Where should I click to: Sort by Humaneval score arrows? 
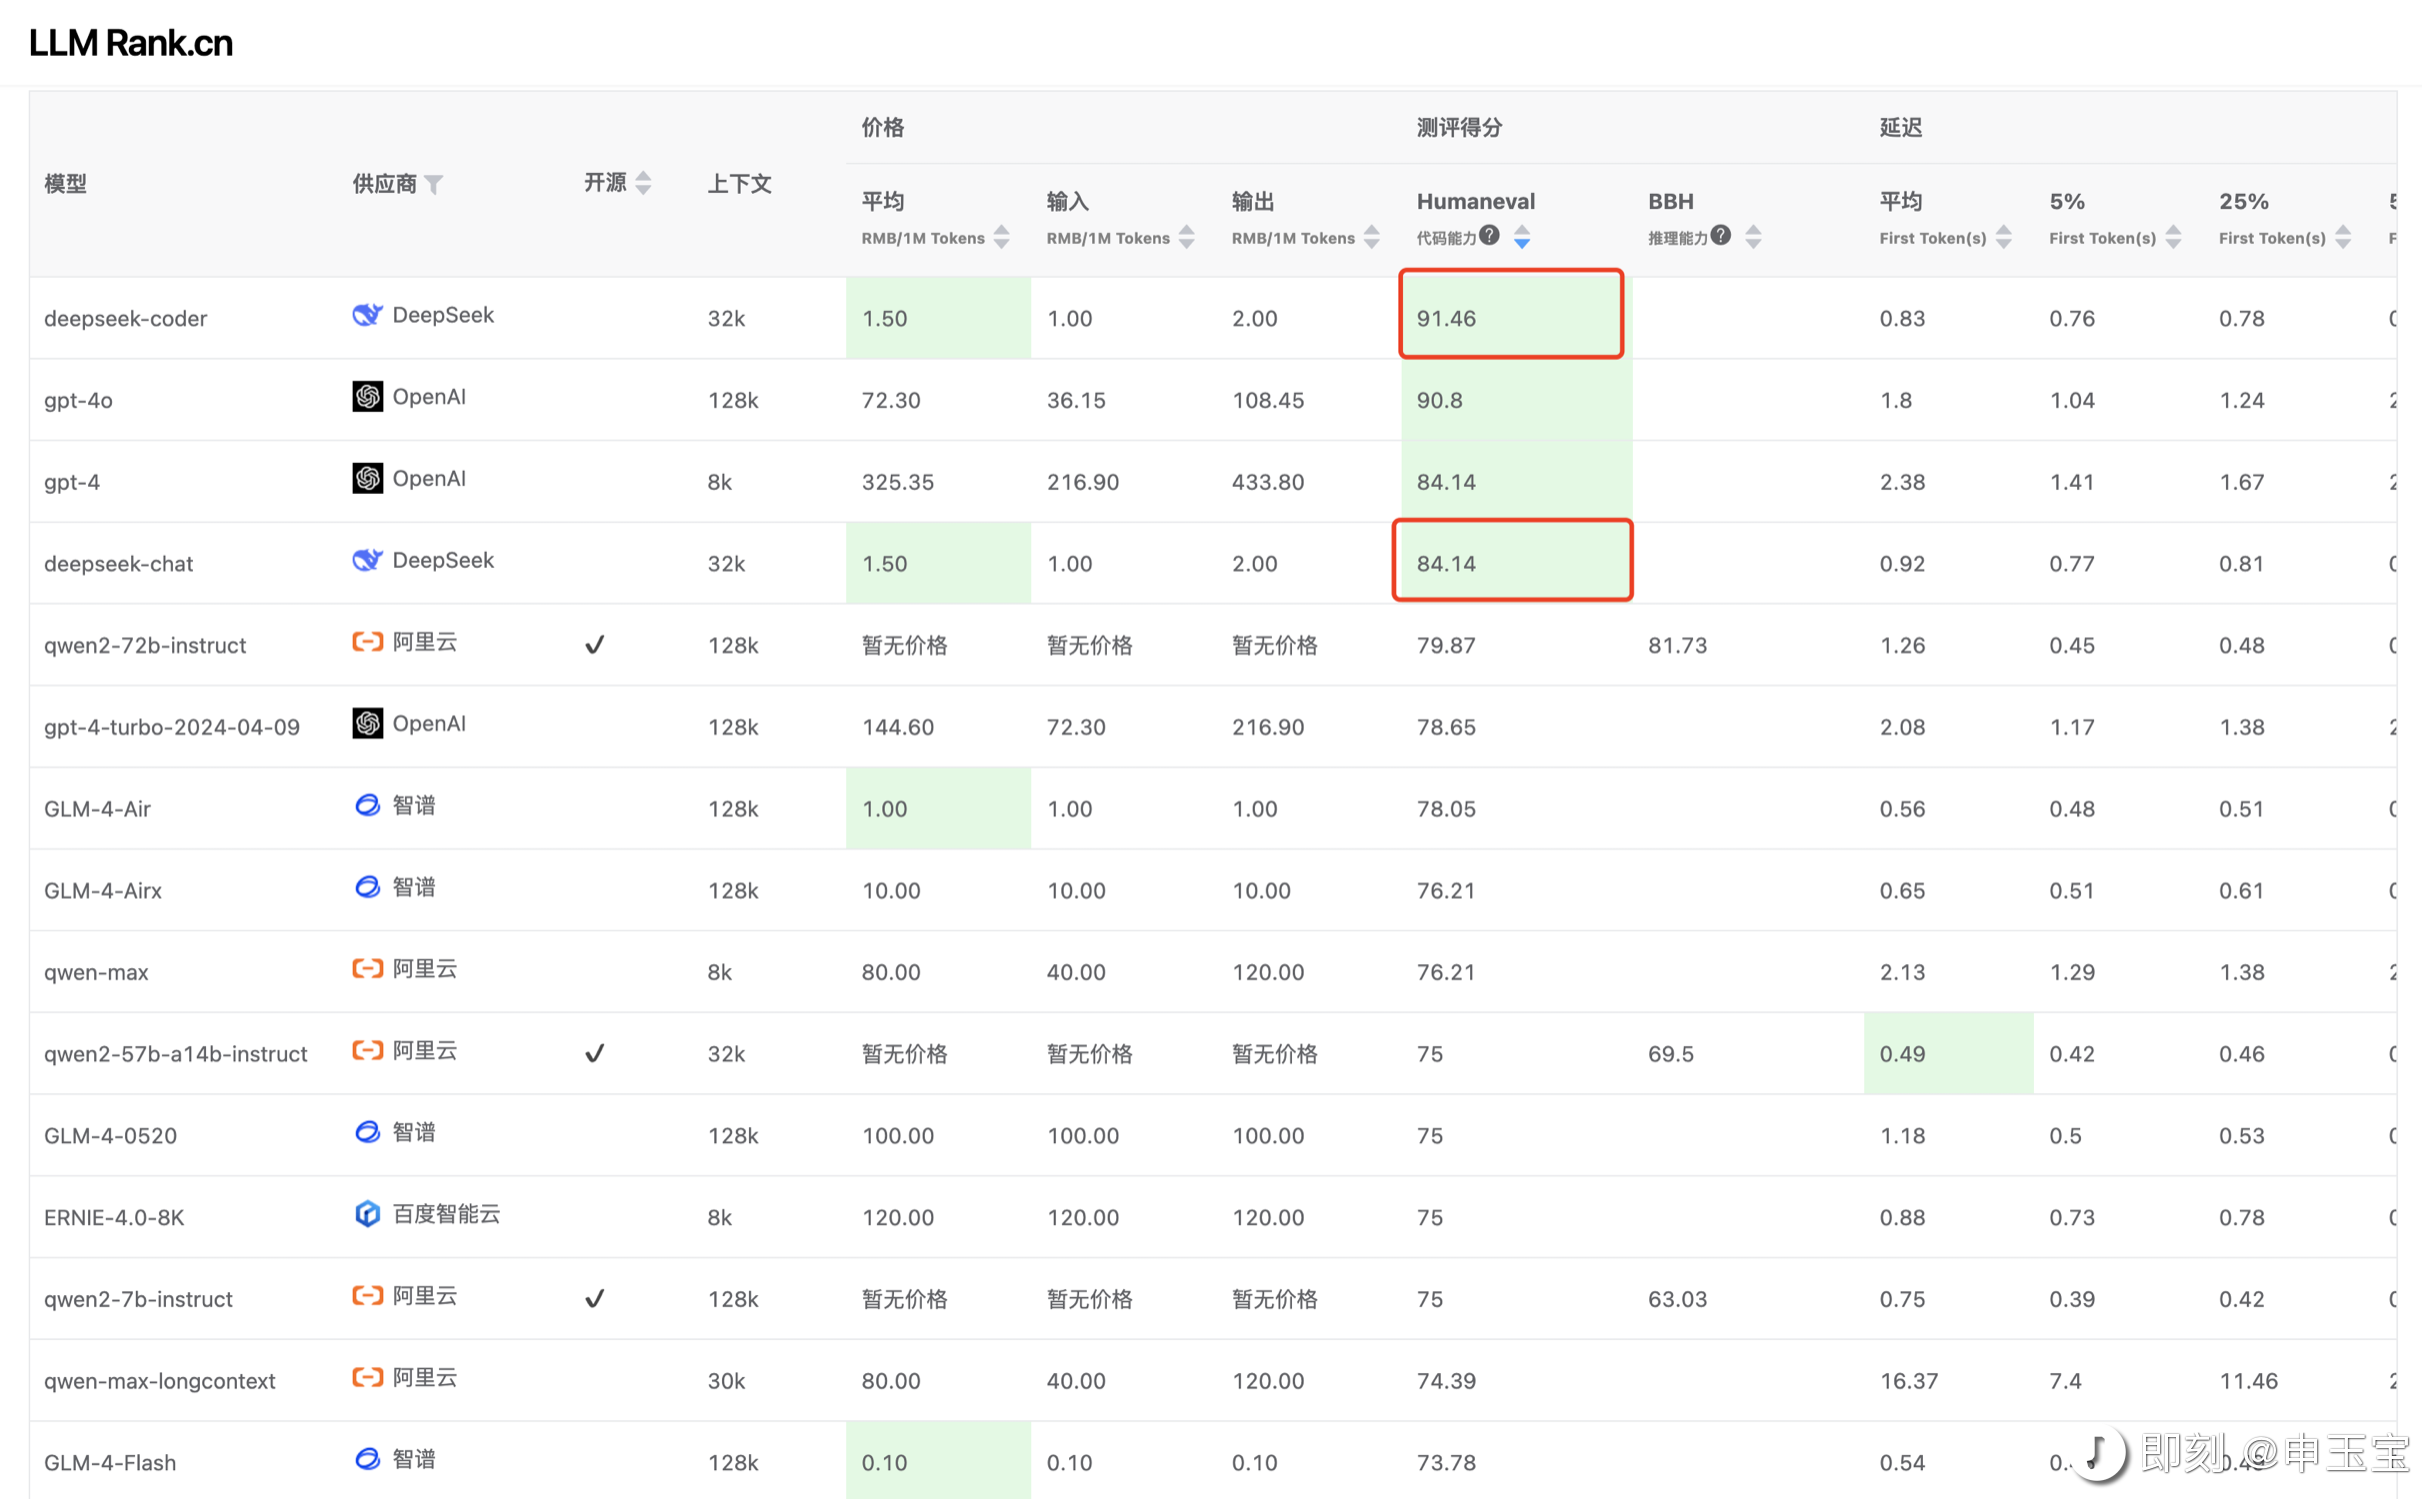(1521, 237)
